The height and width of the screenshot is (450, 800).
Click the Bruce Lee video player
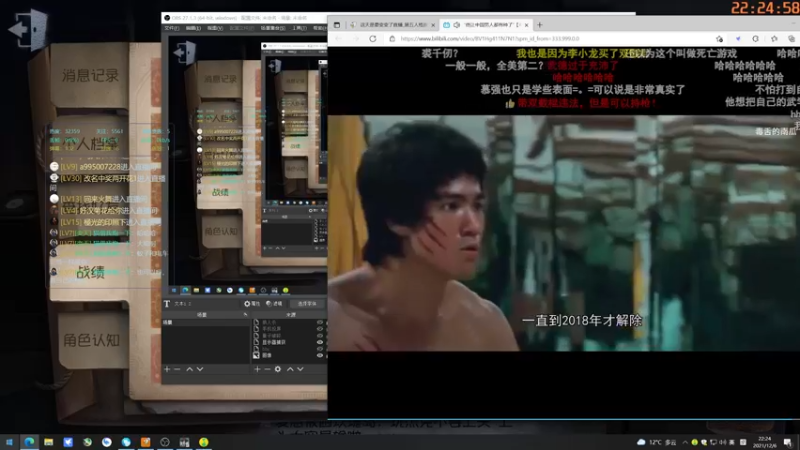coord(563,233)
